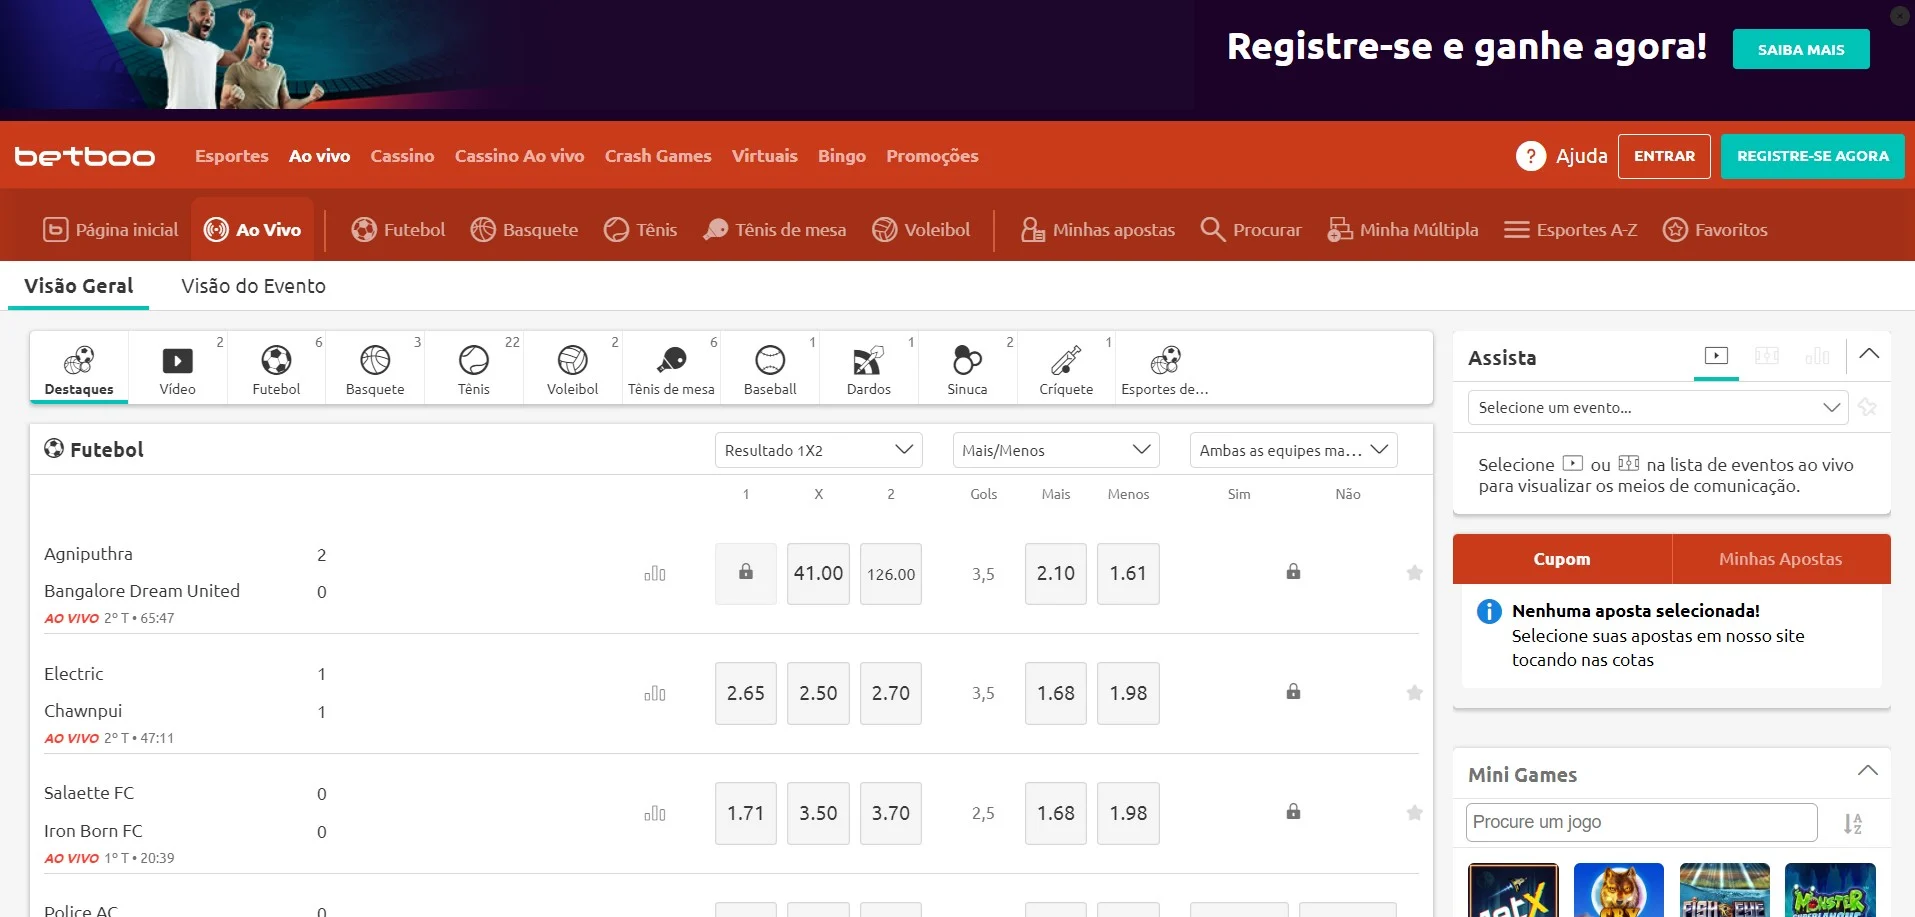Open the Procurar search option

click(x=1251, y=229)
